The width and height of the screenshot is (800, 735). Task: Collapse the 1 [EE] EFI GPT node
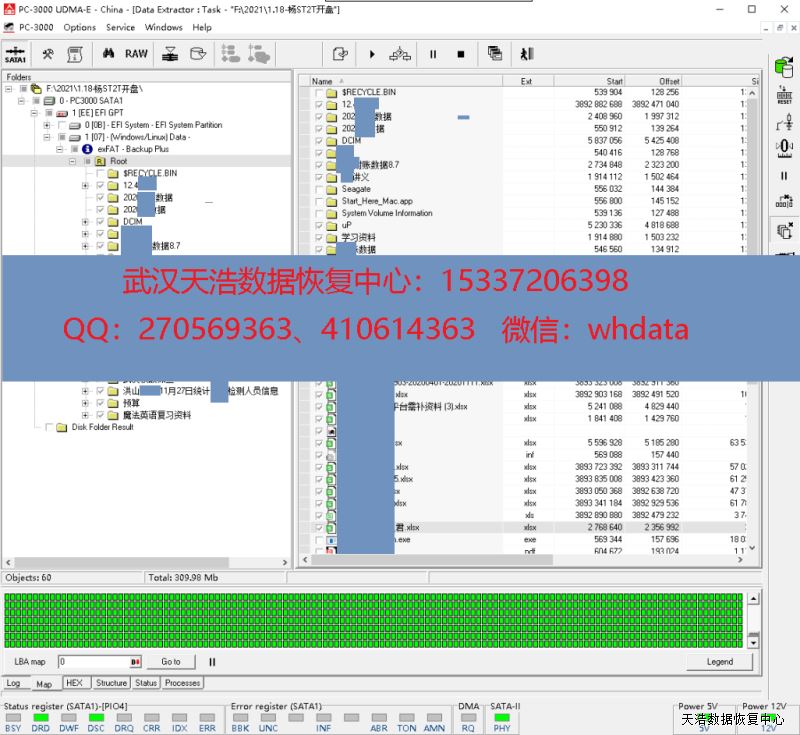34,113
